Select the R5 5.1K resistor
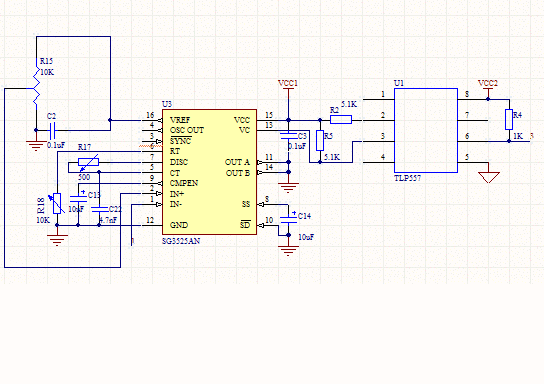 coord(320,140)
